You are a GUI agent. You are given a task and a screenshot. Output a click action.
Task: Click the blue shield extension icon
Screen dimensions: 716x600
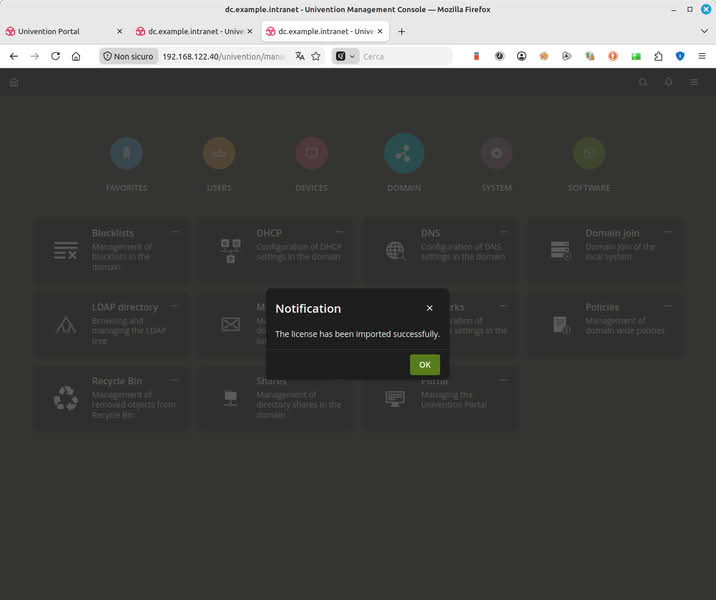[680, 56]
